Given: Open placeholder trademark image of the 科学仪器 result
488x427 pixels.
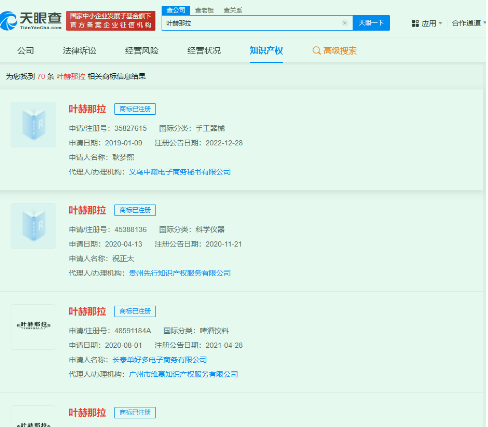Looking at the screenshot, I should pos(33,226).
